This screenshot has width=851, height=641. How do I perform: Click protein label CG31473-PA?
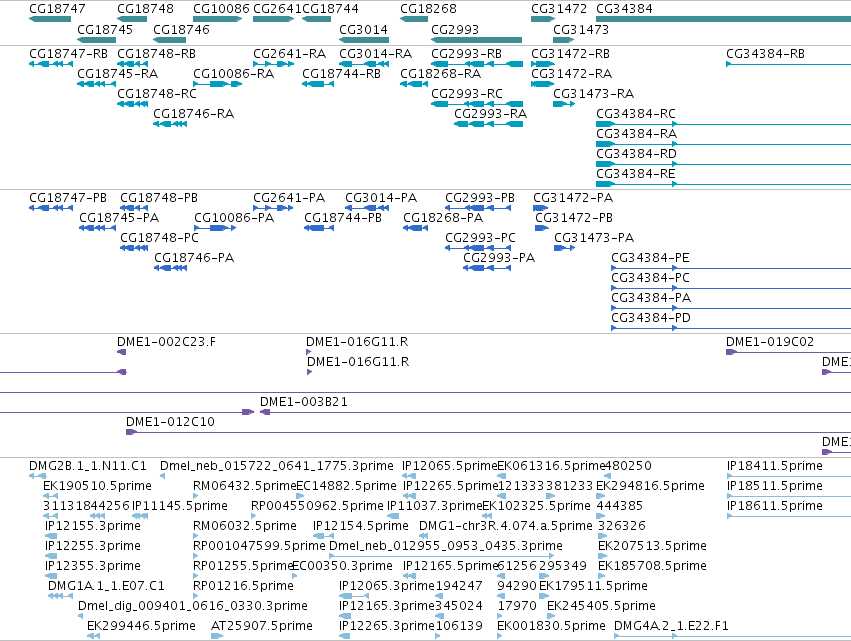pos(594,238)
